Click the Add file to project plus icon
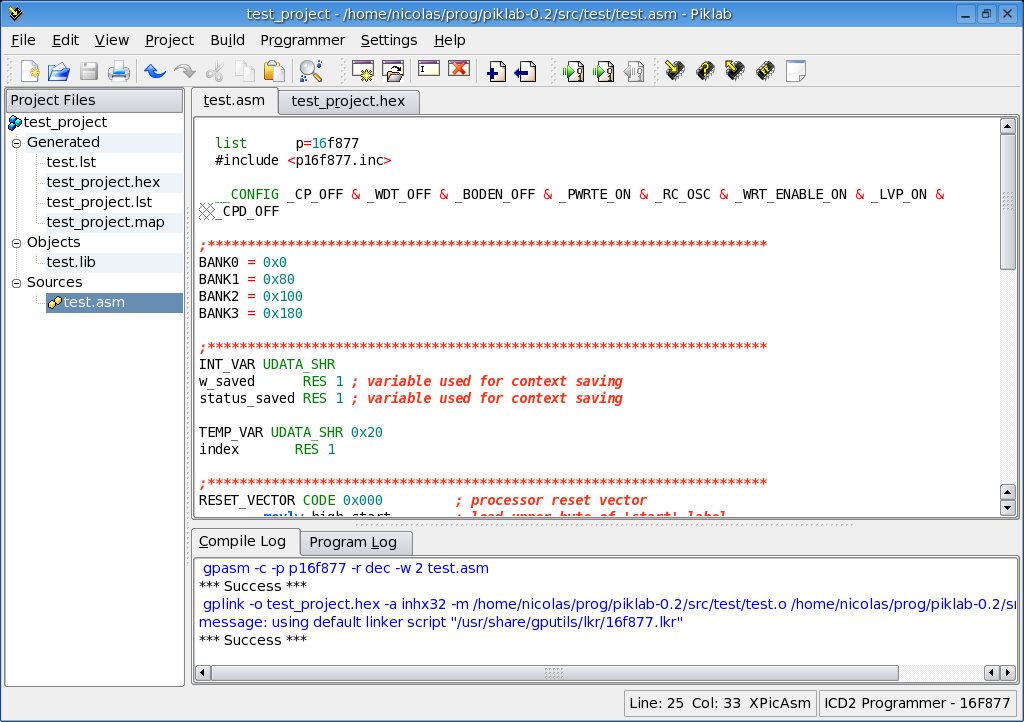The width and height of the screenshot is (1024, 722). [496, 71]
